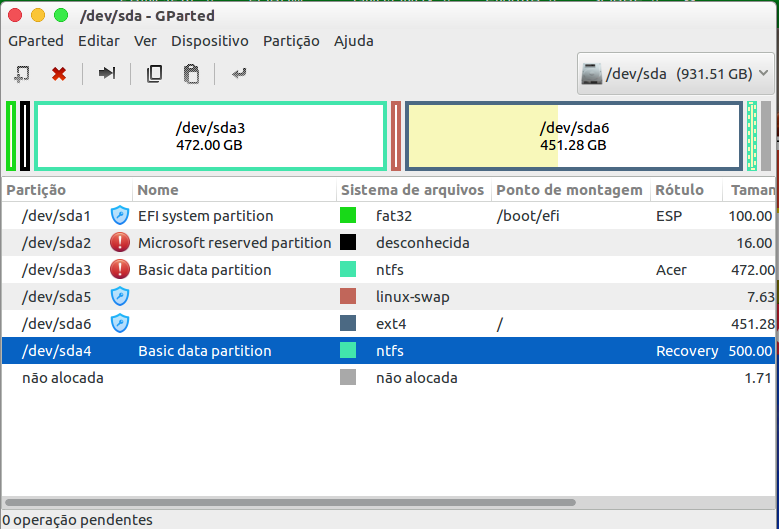Image resolution: width=779 pixels, height=529 pixels.
Task: Click the red Delete partition icon
Action: click(x=59, y=73)
